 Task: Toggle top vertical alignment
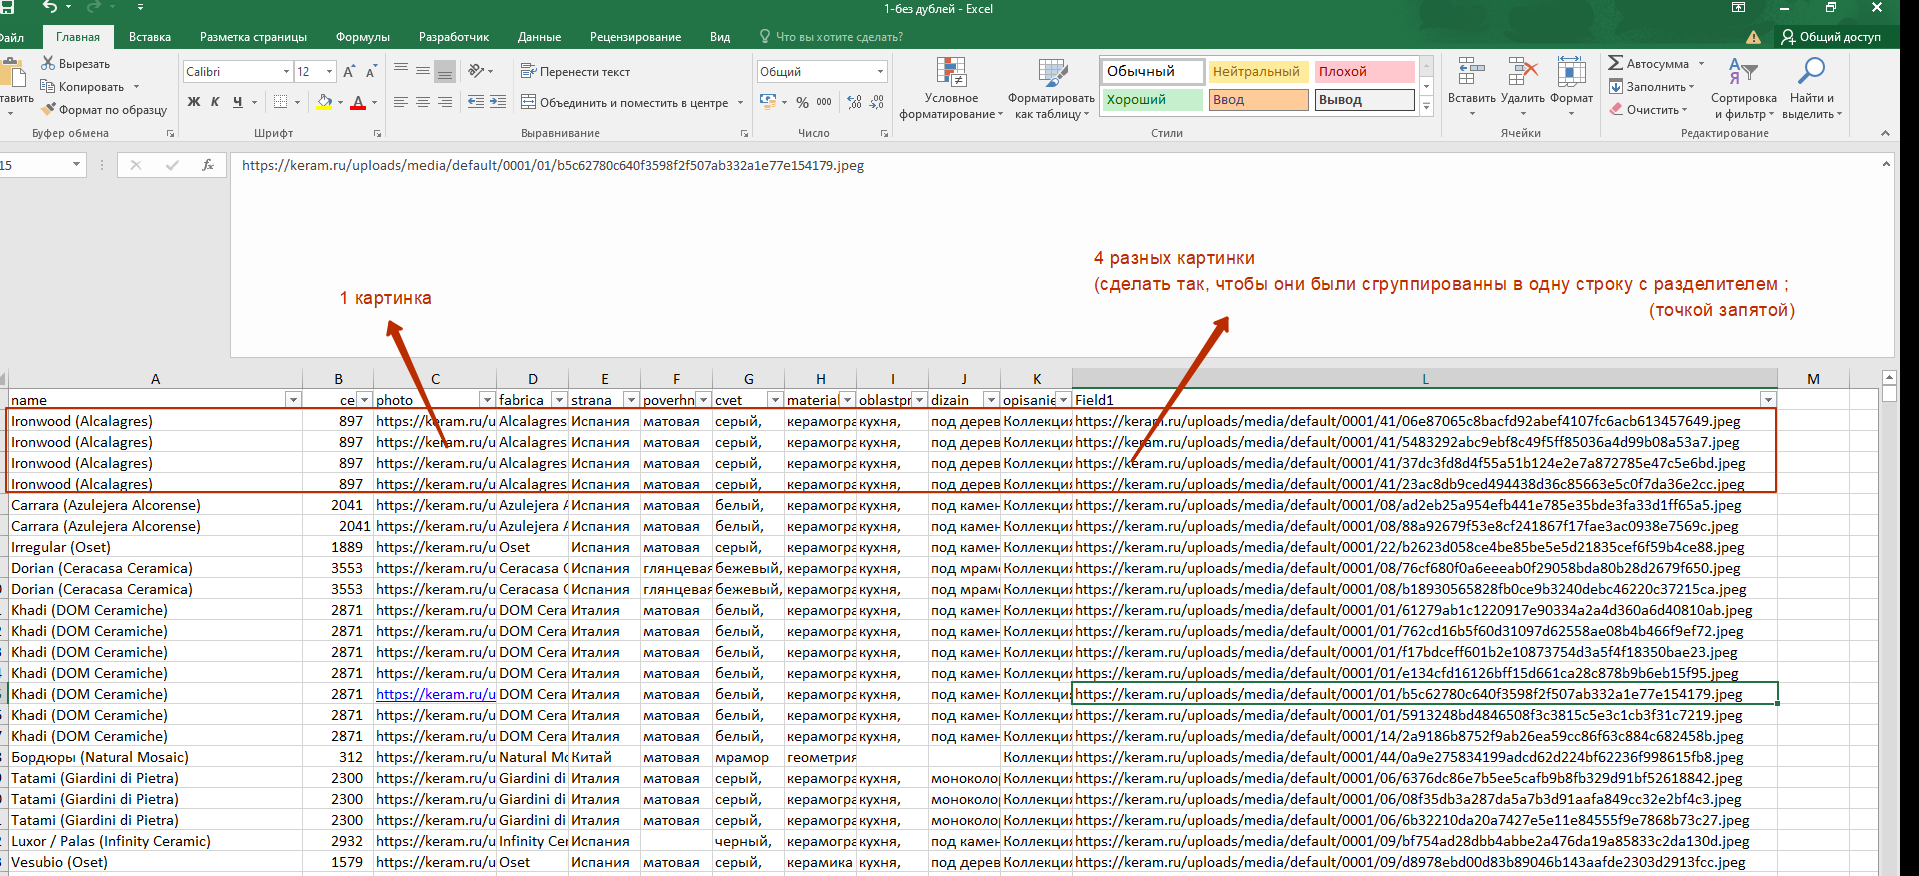click(x=401, y=71)
